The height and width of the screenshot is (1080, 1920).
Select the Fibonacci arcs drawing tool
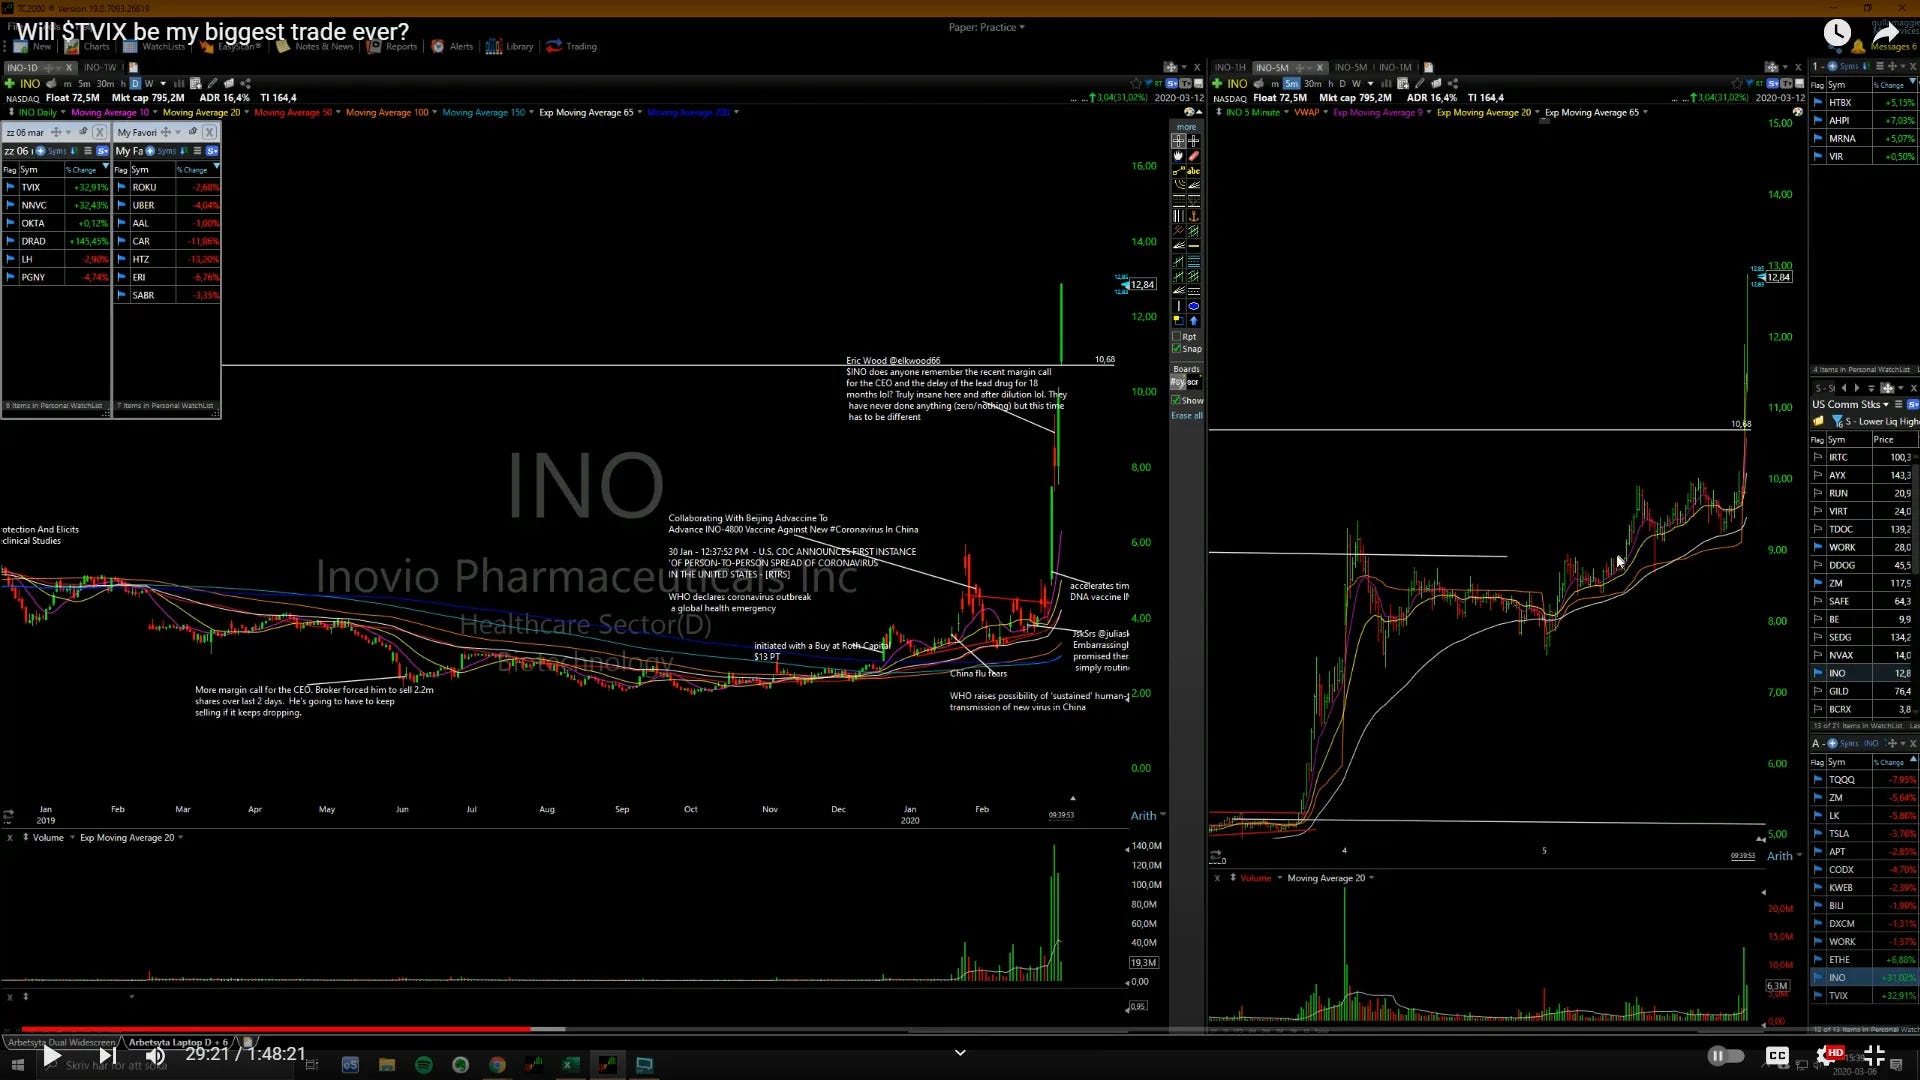pyautogui.click(x=1178, y=185)
